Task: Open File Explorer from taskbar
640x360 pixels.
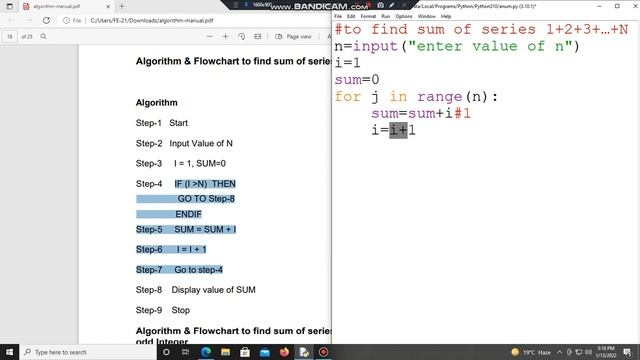Action: 225,352
